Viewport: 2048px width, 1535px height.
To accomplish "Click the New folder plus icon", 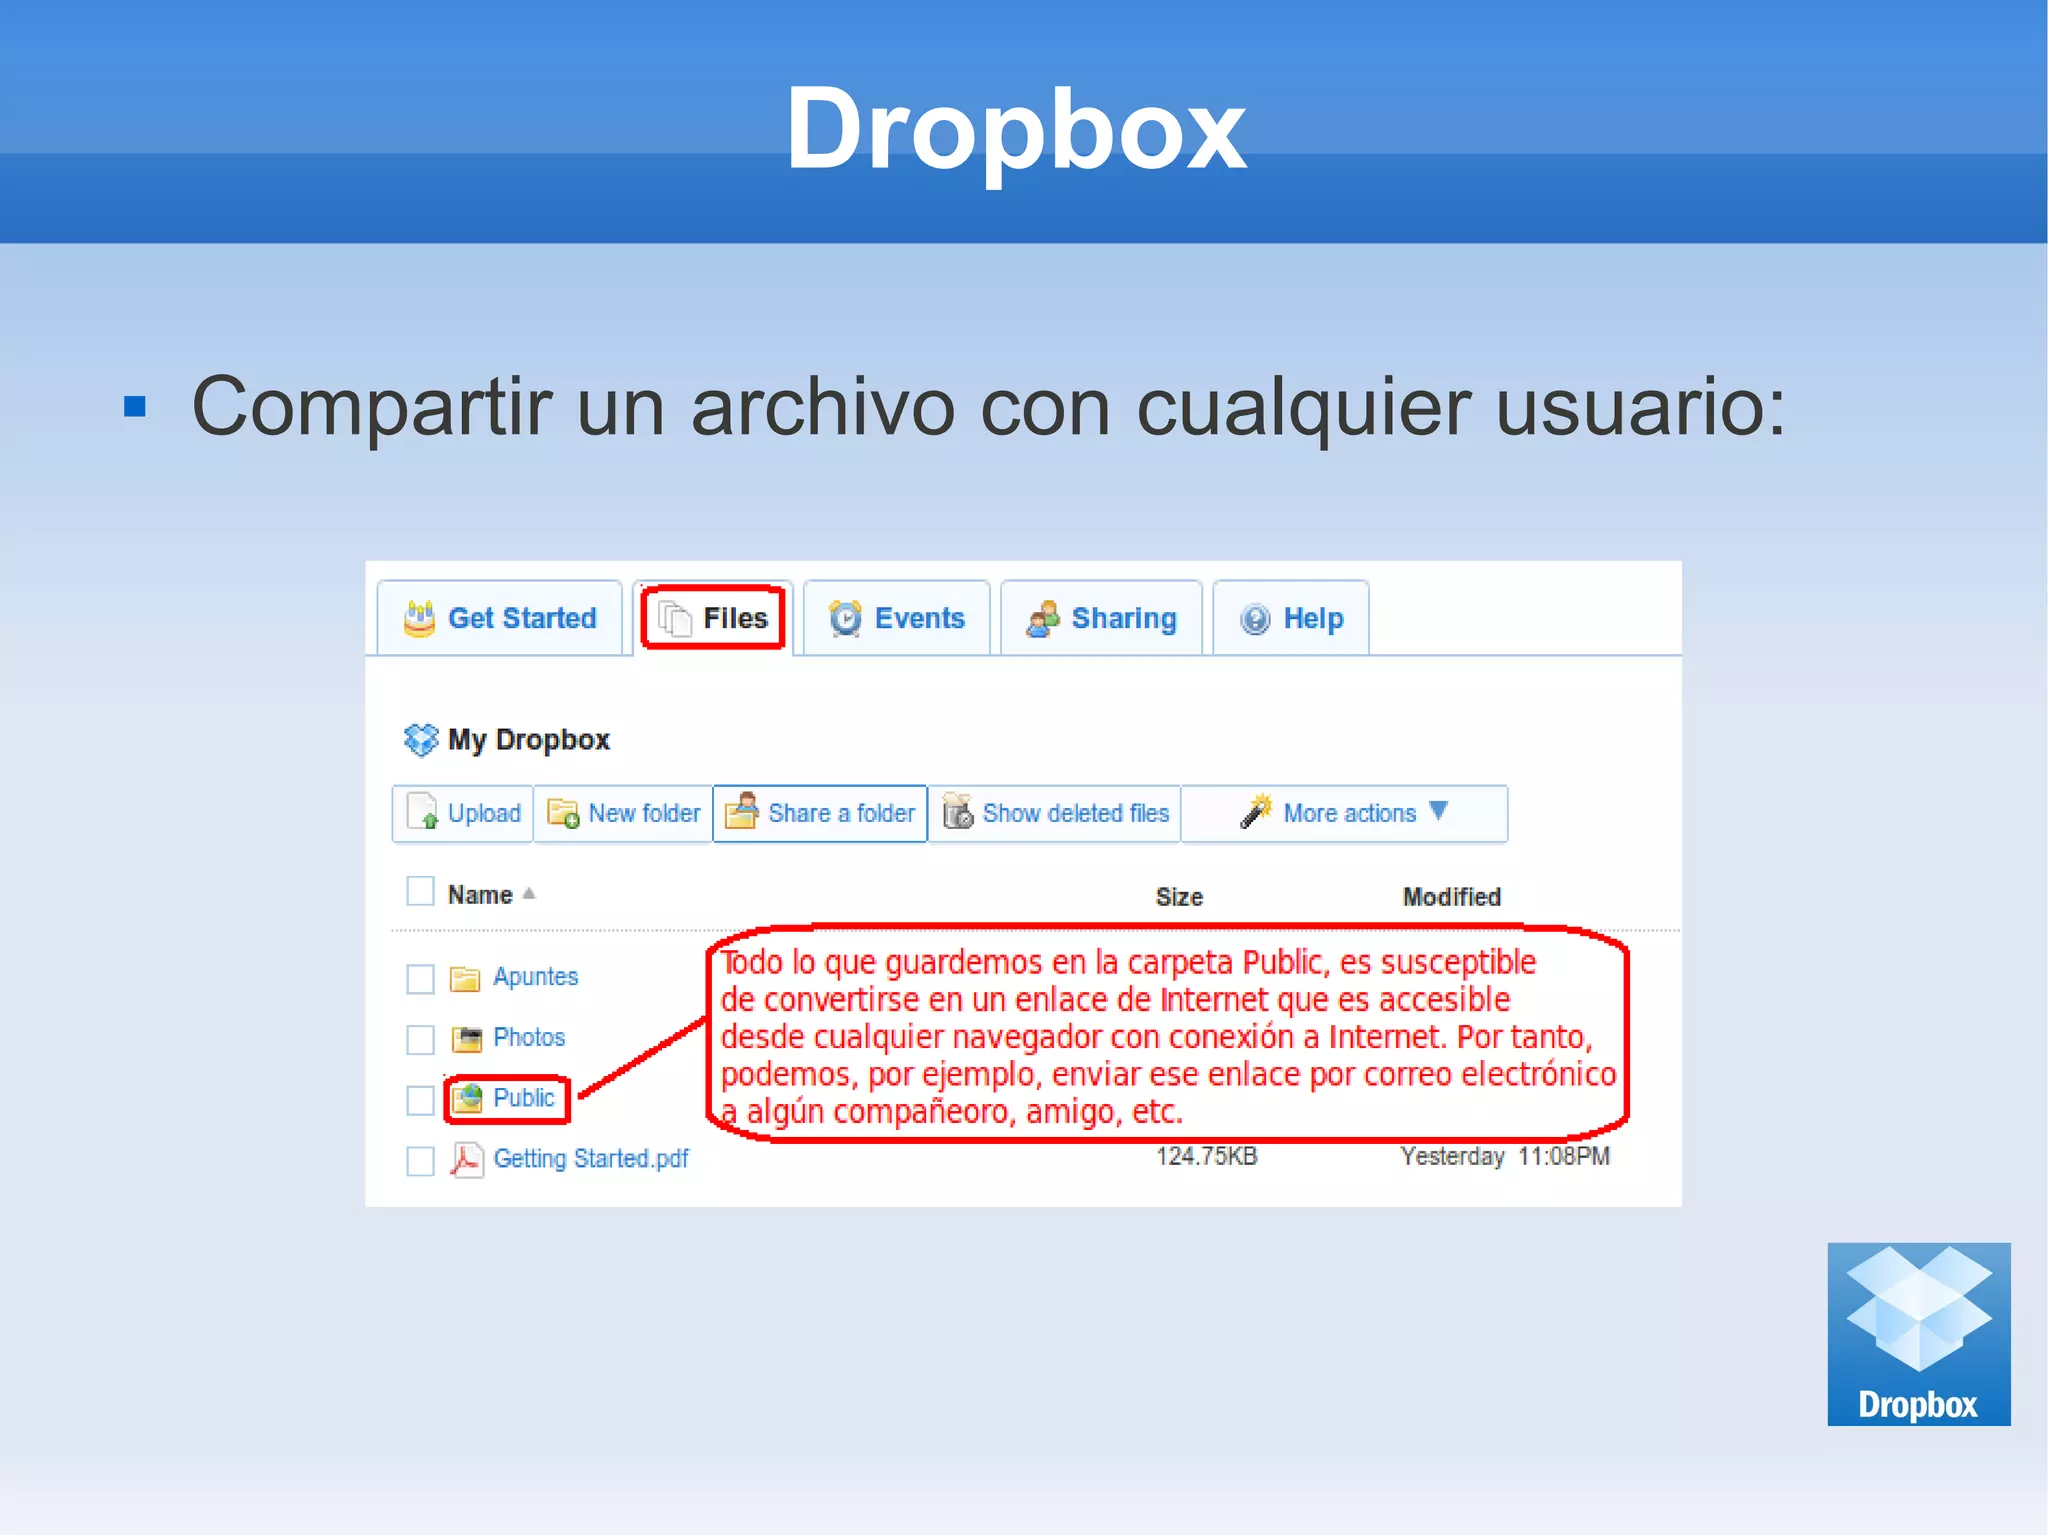I will 563,813.
